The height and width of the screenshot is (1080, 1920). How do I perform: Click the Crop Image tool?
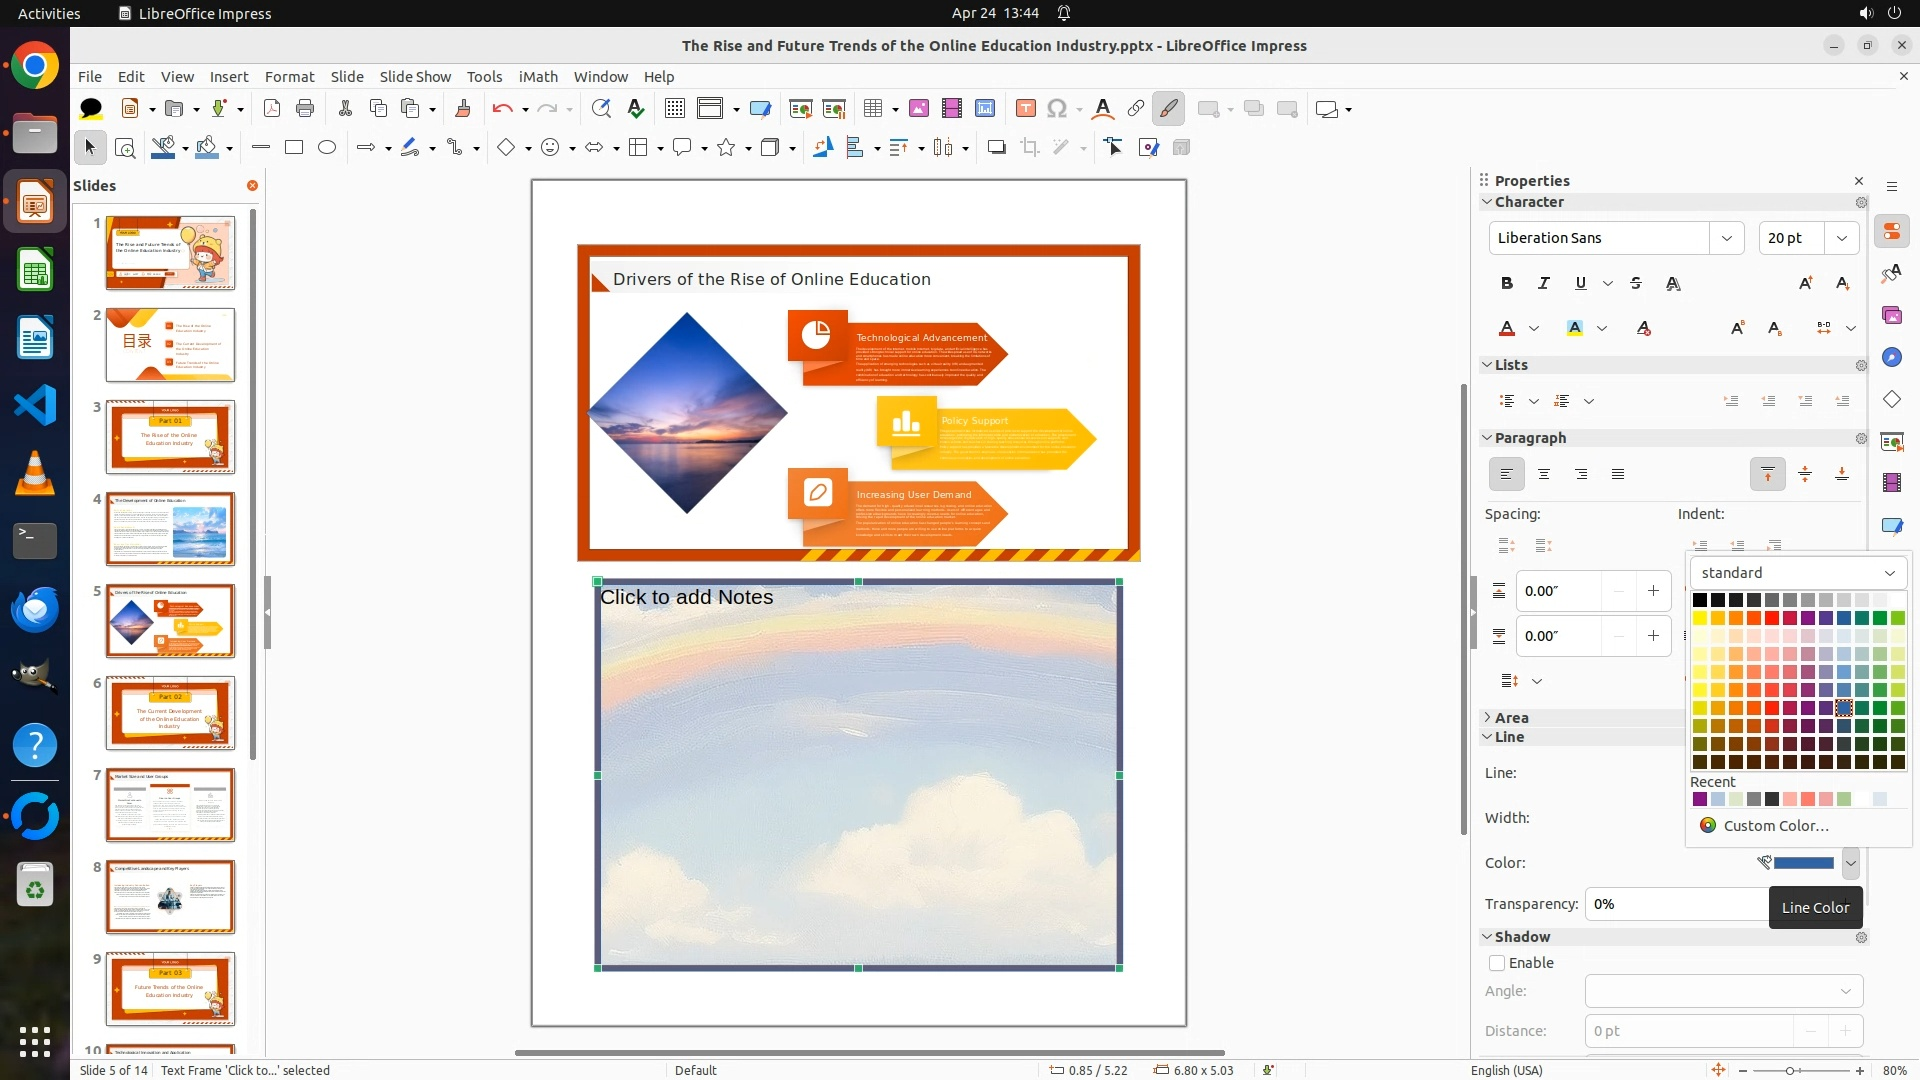tap(1030, 147)
